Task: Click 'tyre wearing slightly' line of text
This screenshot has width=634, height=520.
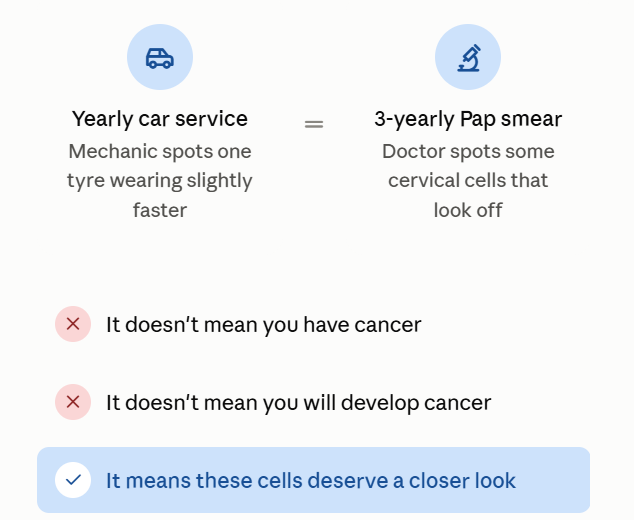Action: (160, 181)
